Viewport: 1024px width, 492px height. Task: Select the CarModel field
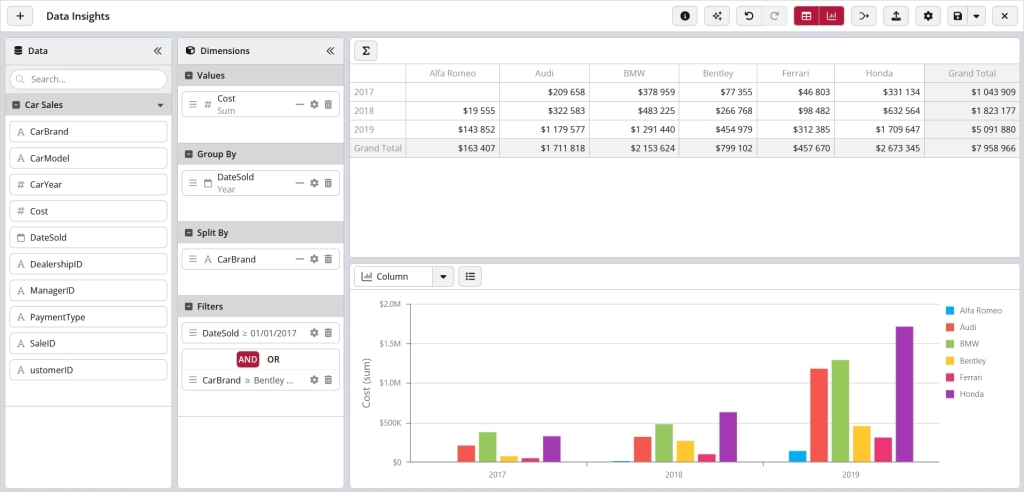click(88, 158)
